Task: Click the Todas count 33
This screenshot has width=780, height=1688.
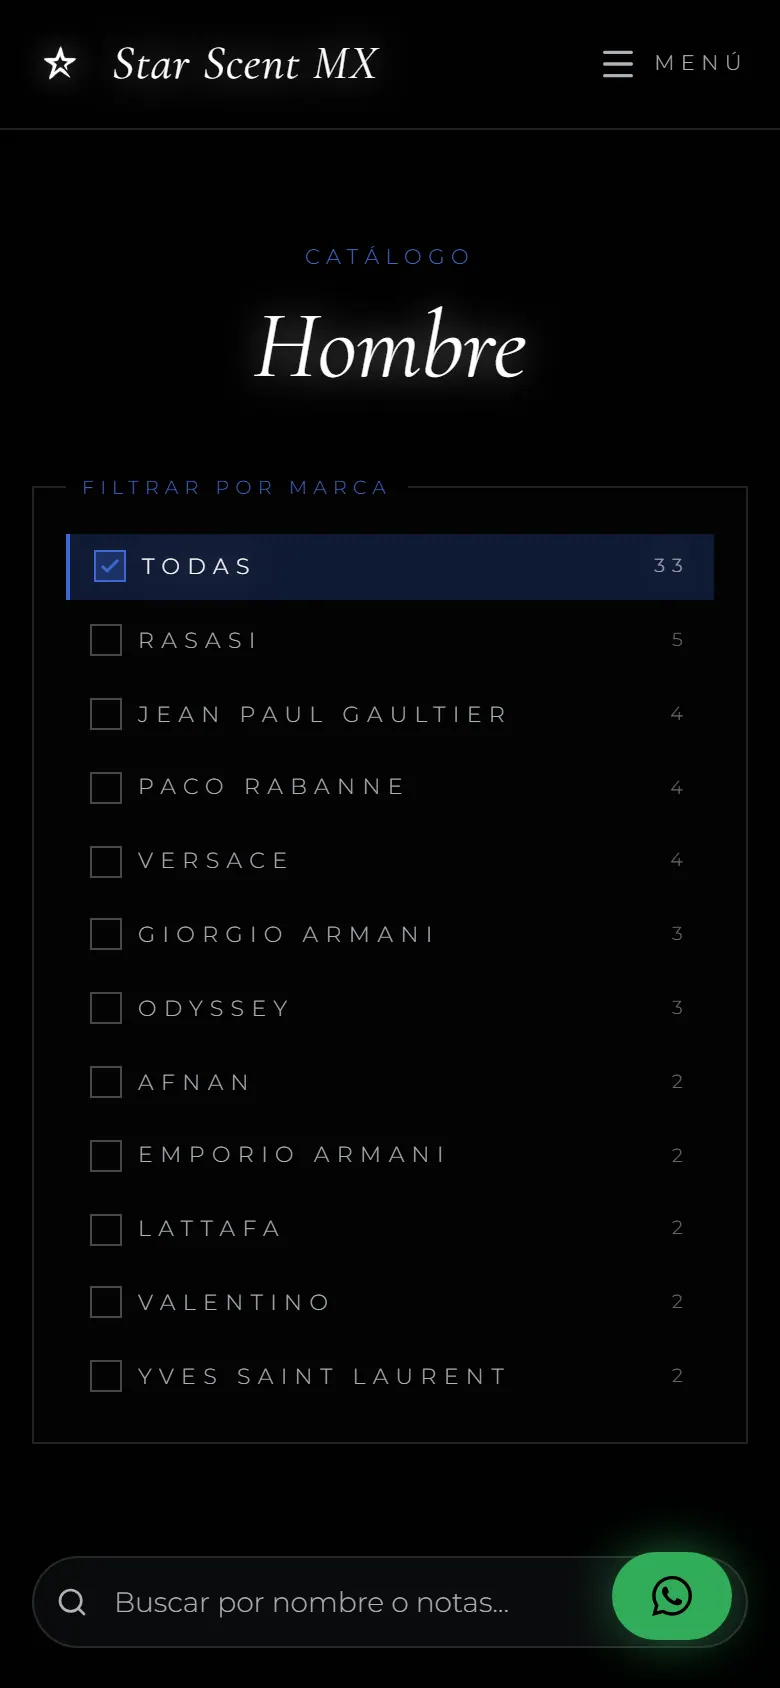Action: (669, 566)
